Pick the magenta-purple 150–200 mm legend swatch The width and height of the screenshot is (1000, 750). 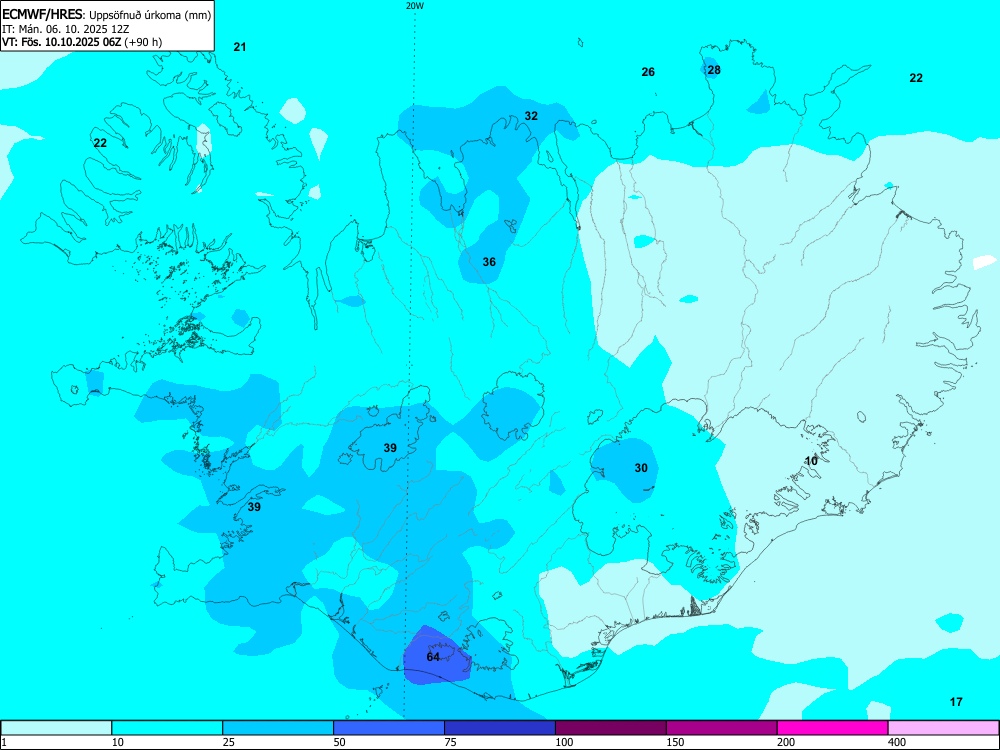click(x=722, y=728)
